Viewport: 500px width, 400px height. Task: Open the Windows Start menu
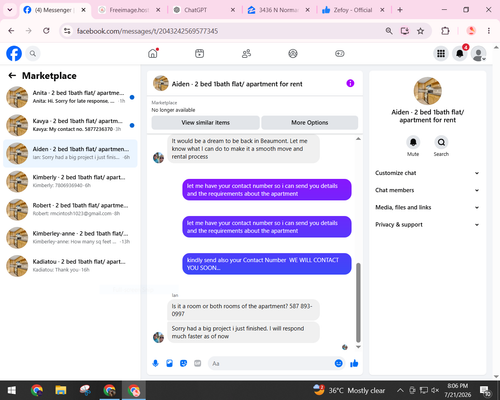point(12,390)
